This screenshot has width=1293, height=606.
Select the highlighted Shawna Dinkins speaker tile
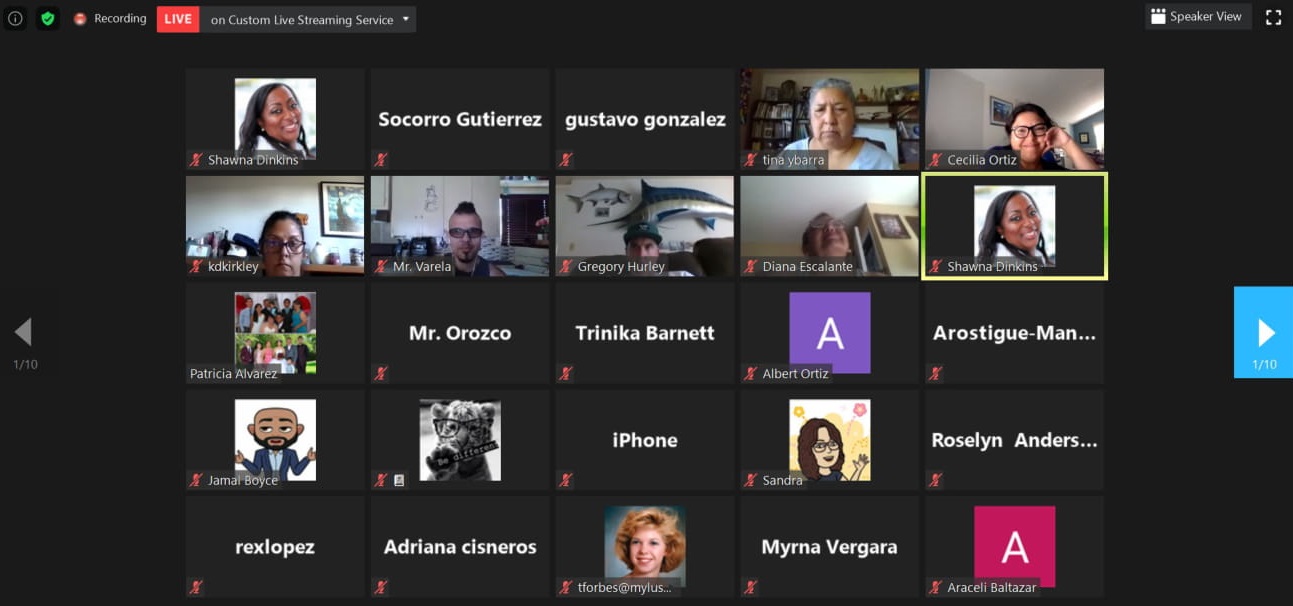tap(1014, 226)
